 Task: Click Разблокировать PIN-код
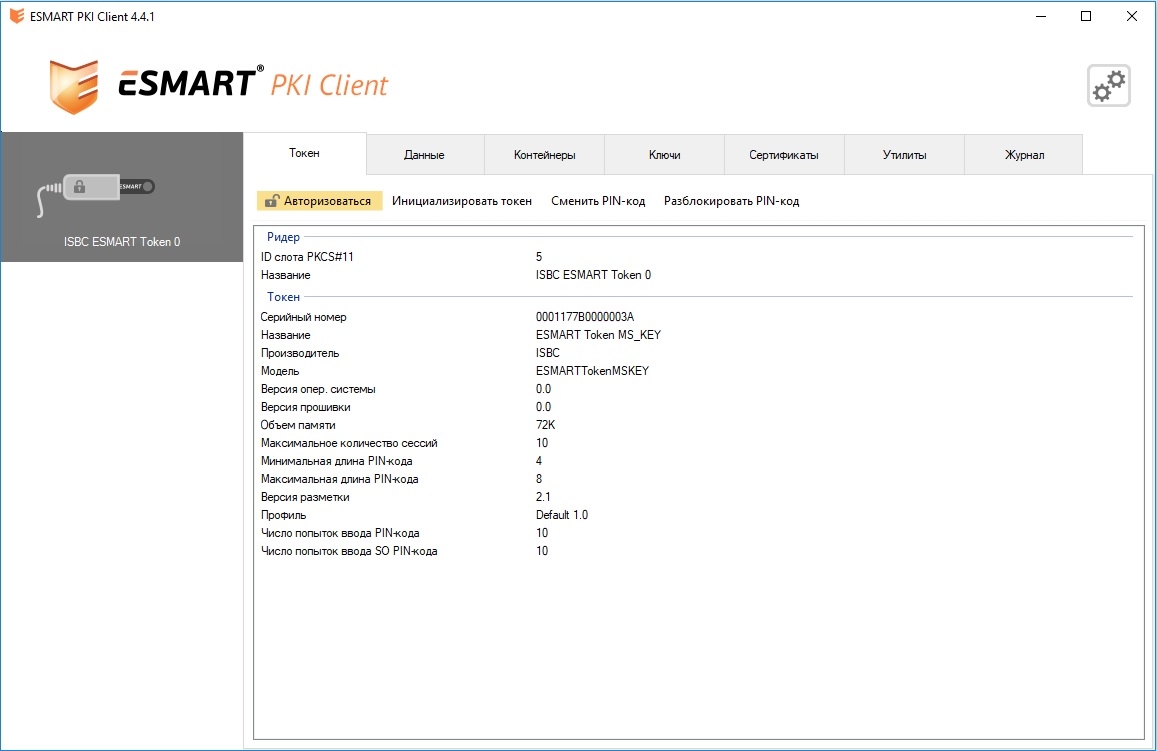[x=731, y=201]
